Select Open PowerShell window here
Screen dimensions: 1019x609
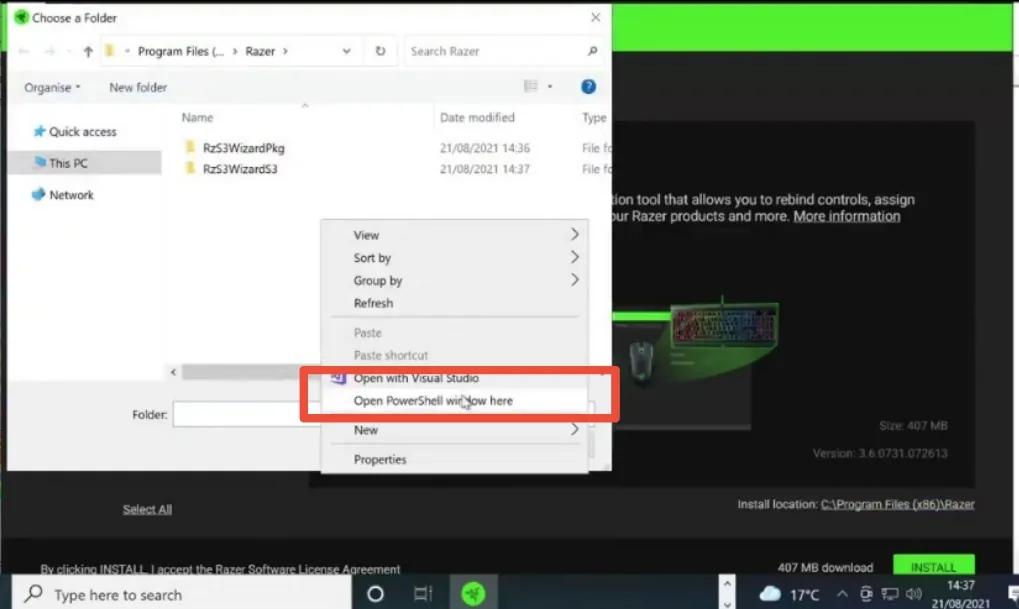pyautogui.click(x=430, y=402)
